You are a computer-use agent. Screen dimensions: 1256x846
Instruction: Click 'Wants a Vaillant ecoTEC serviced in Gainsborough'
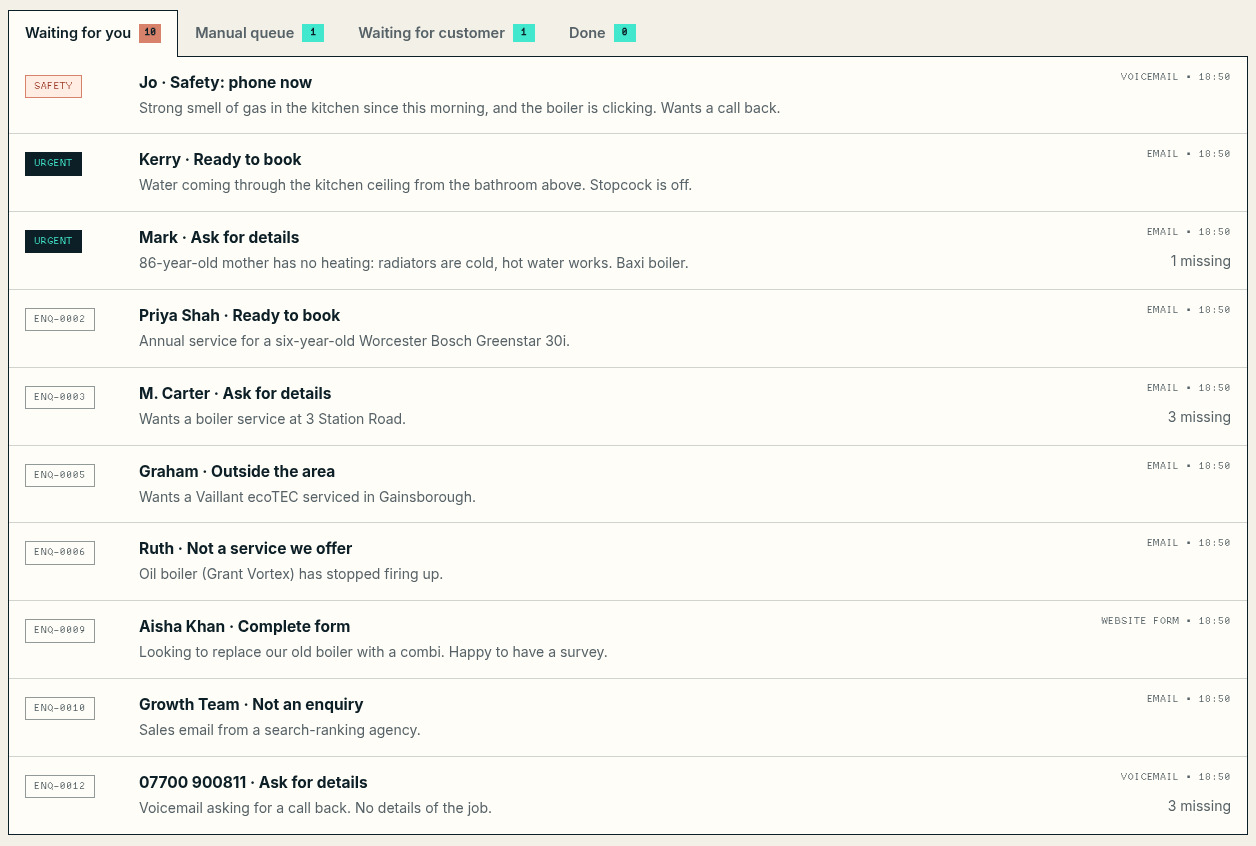[x=307, y=497]
